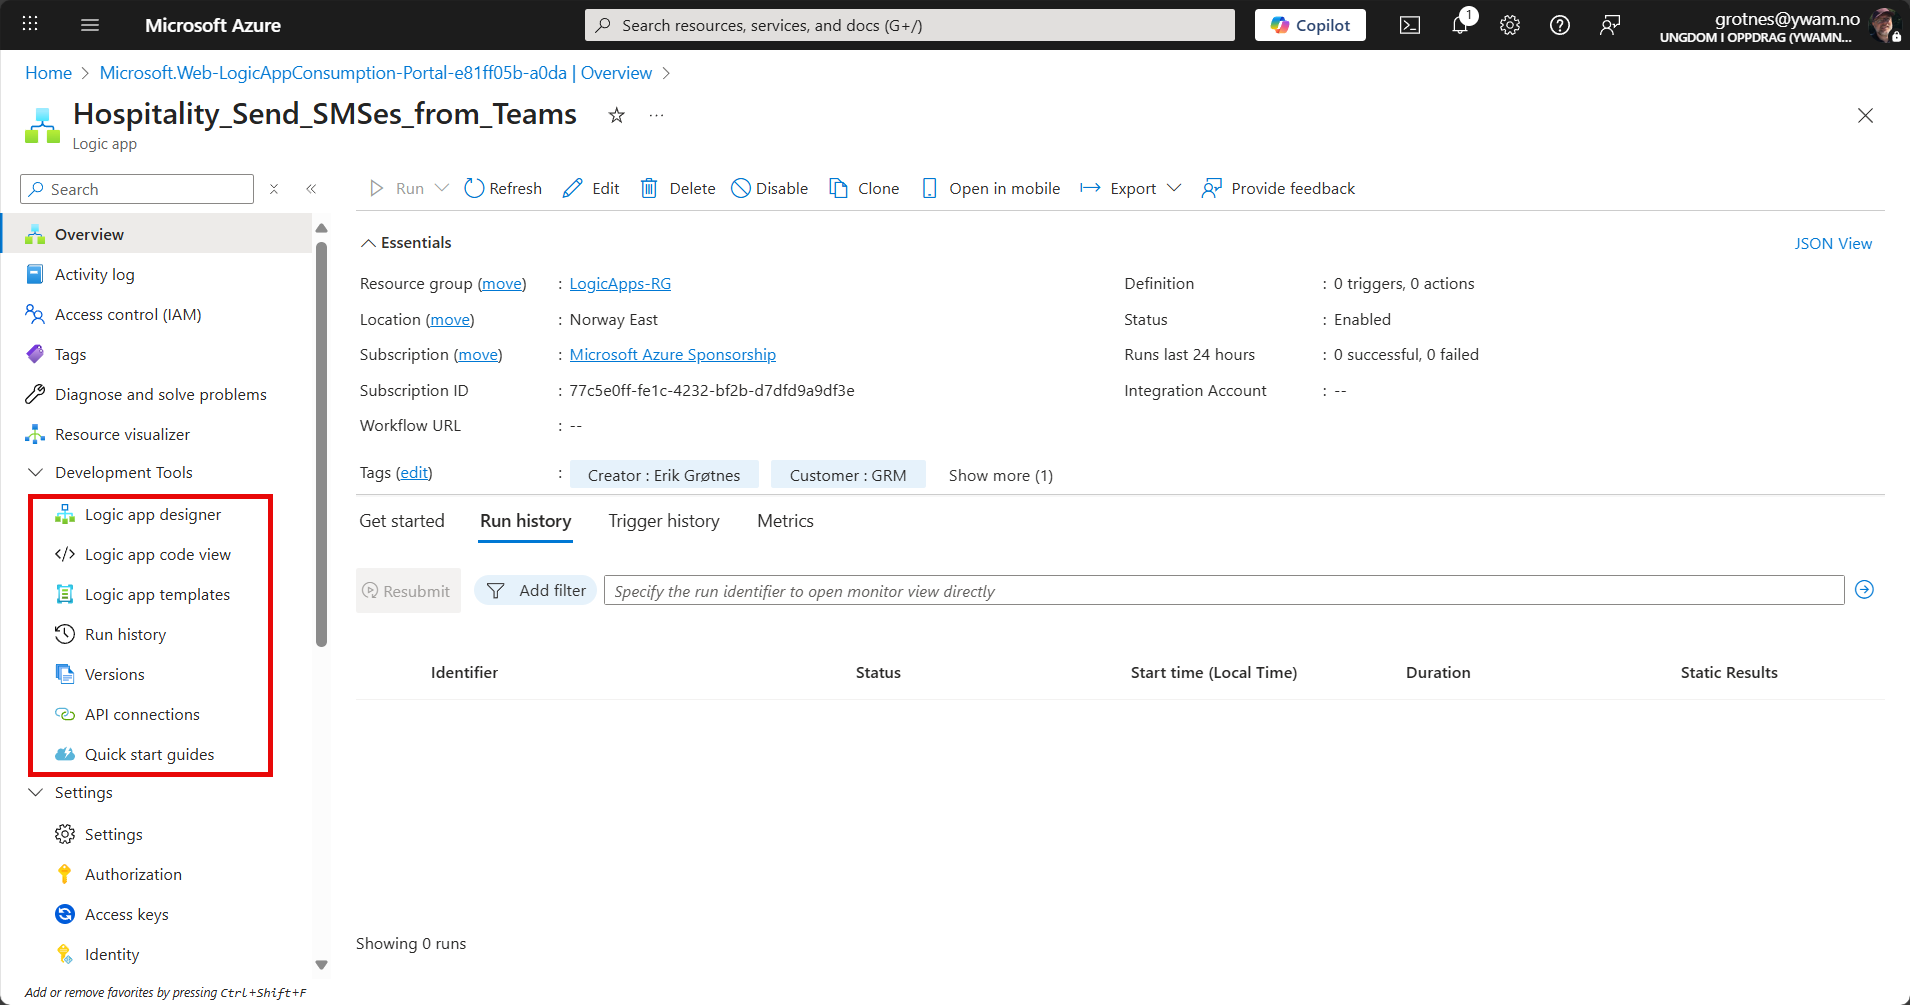This screenshot has height=1005, width=1910.
Task: Open Versions in the sidebar
Action: (x=114, y=674)
